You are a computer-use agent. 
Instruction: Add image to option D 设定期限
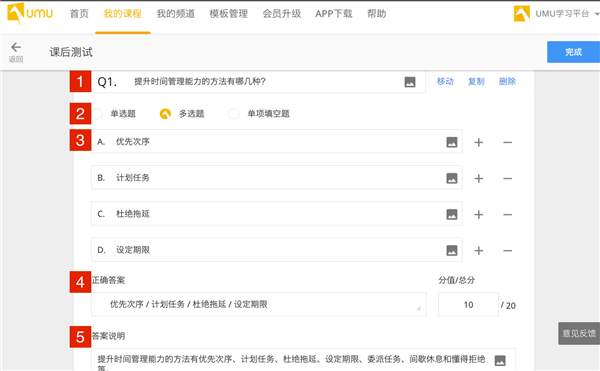pos(452,251)
